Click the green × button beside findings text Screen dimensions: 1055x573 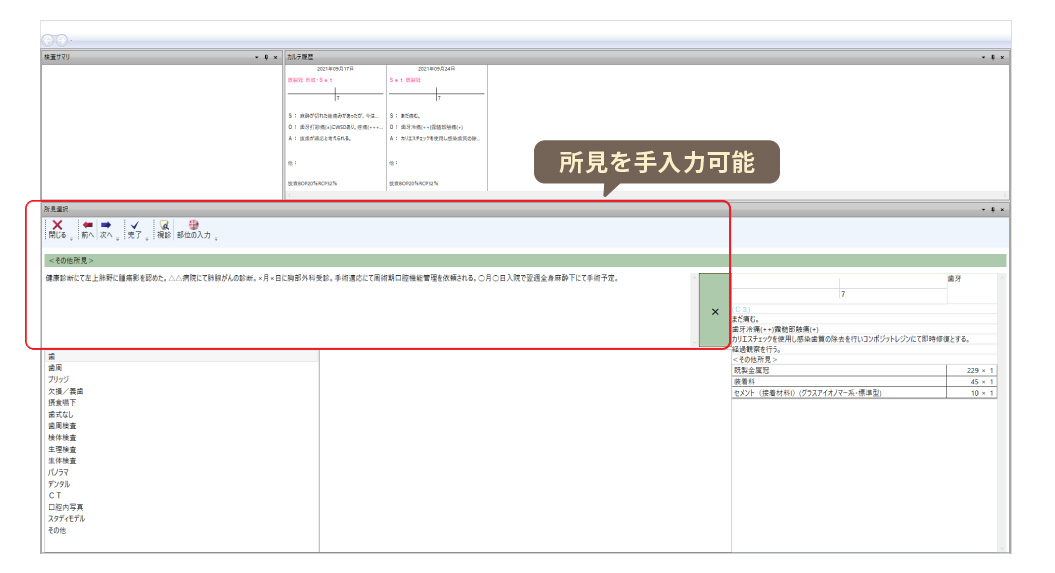(x=714, y=311)
